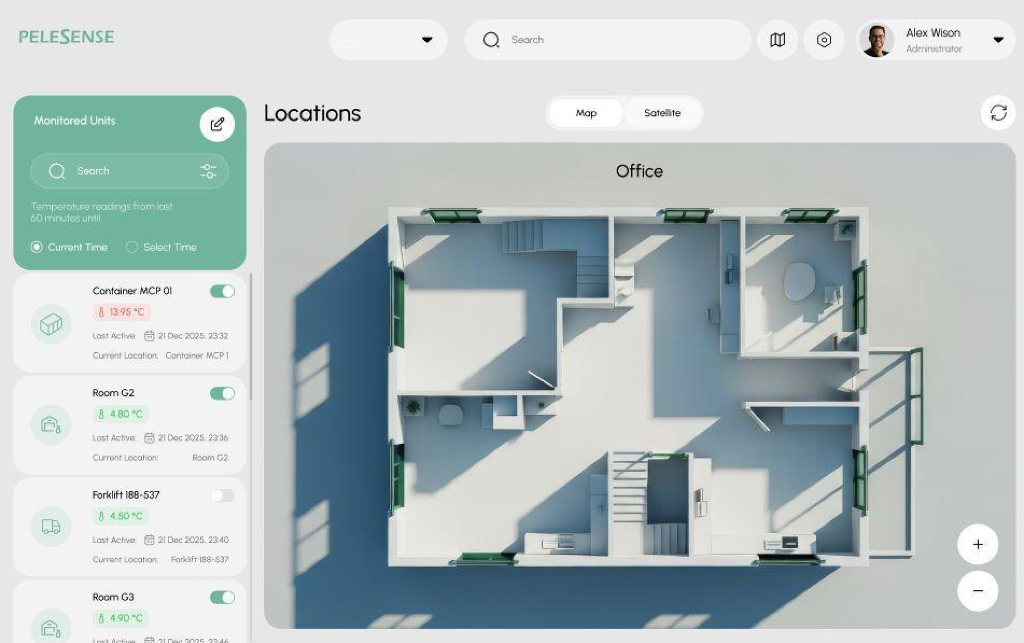Click Alex Wison's profile avatar
Viewport: 1024px width, 643px height.
(877, 40)
